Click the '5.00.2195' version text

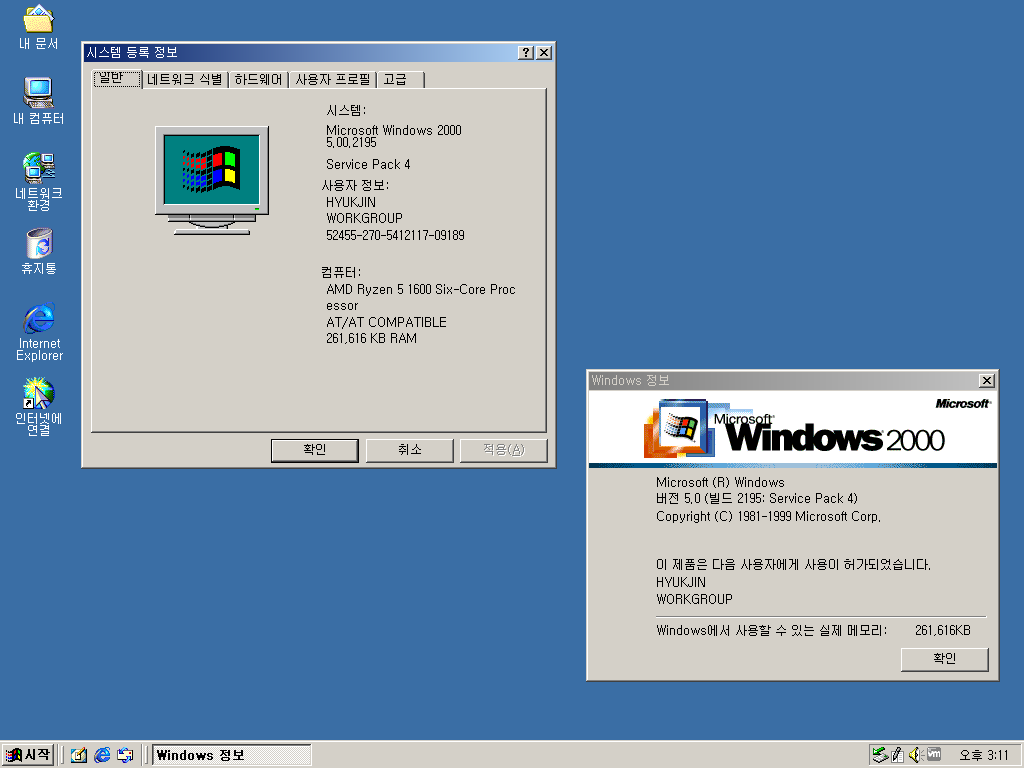(x=351, y=142)
